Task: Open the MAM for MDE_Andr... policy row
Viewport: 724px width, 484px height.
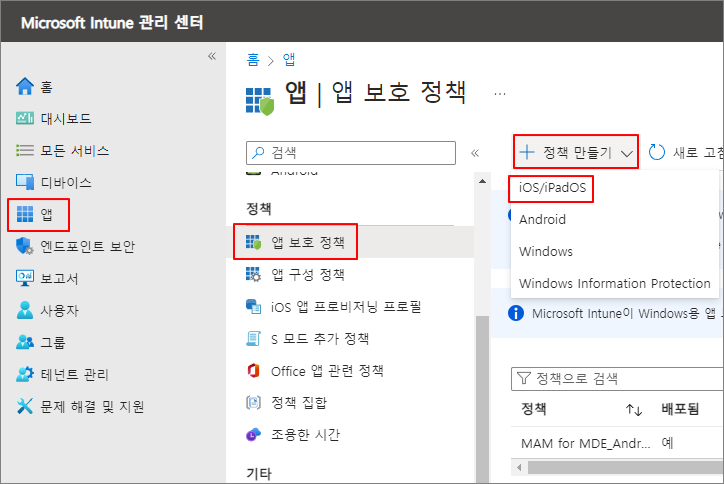Action: pos(585,443)
